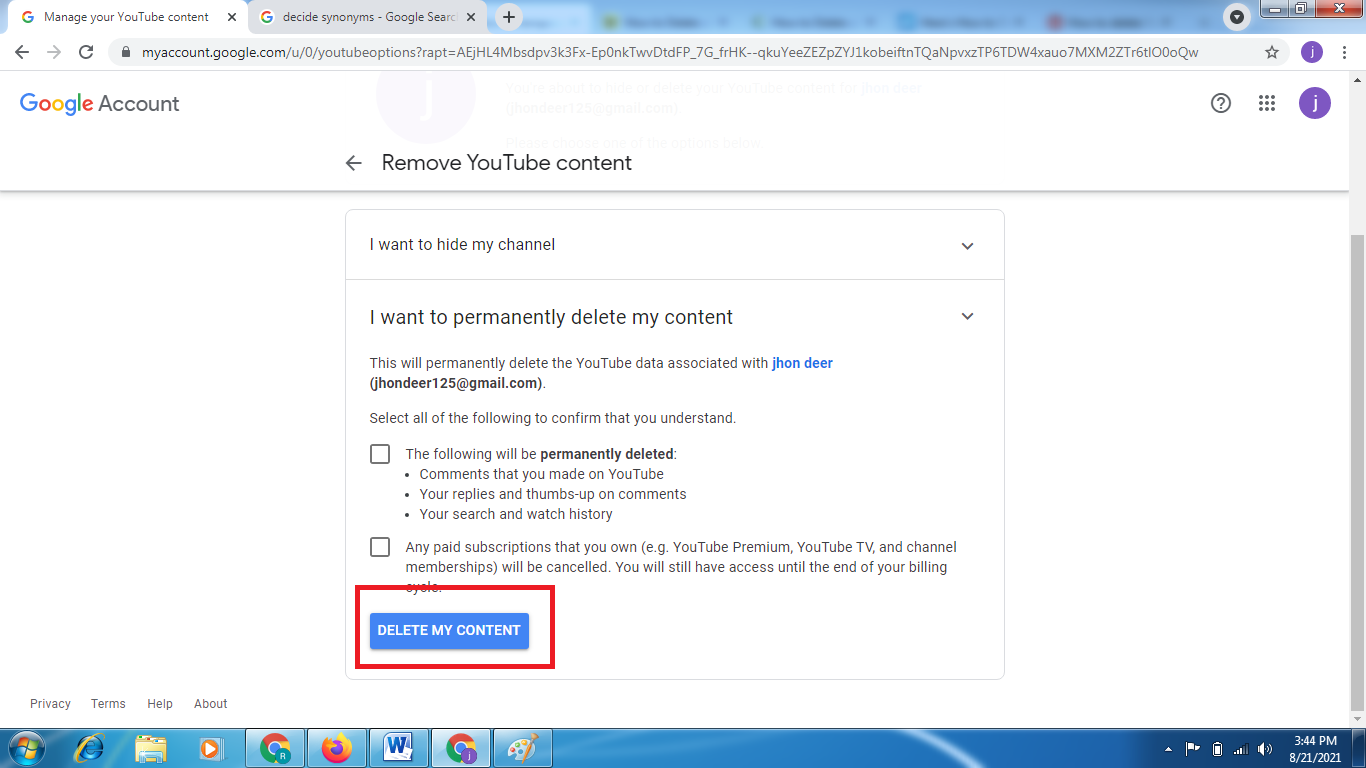The height and width of the screenshot is (768, 1366).
Task: Switch to Manage your YouTube content tab
Action: [x=126, y=17]
